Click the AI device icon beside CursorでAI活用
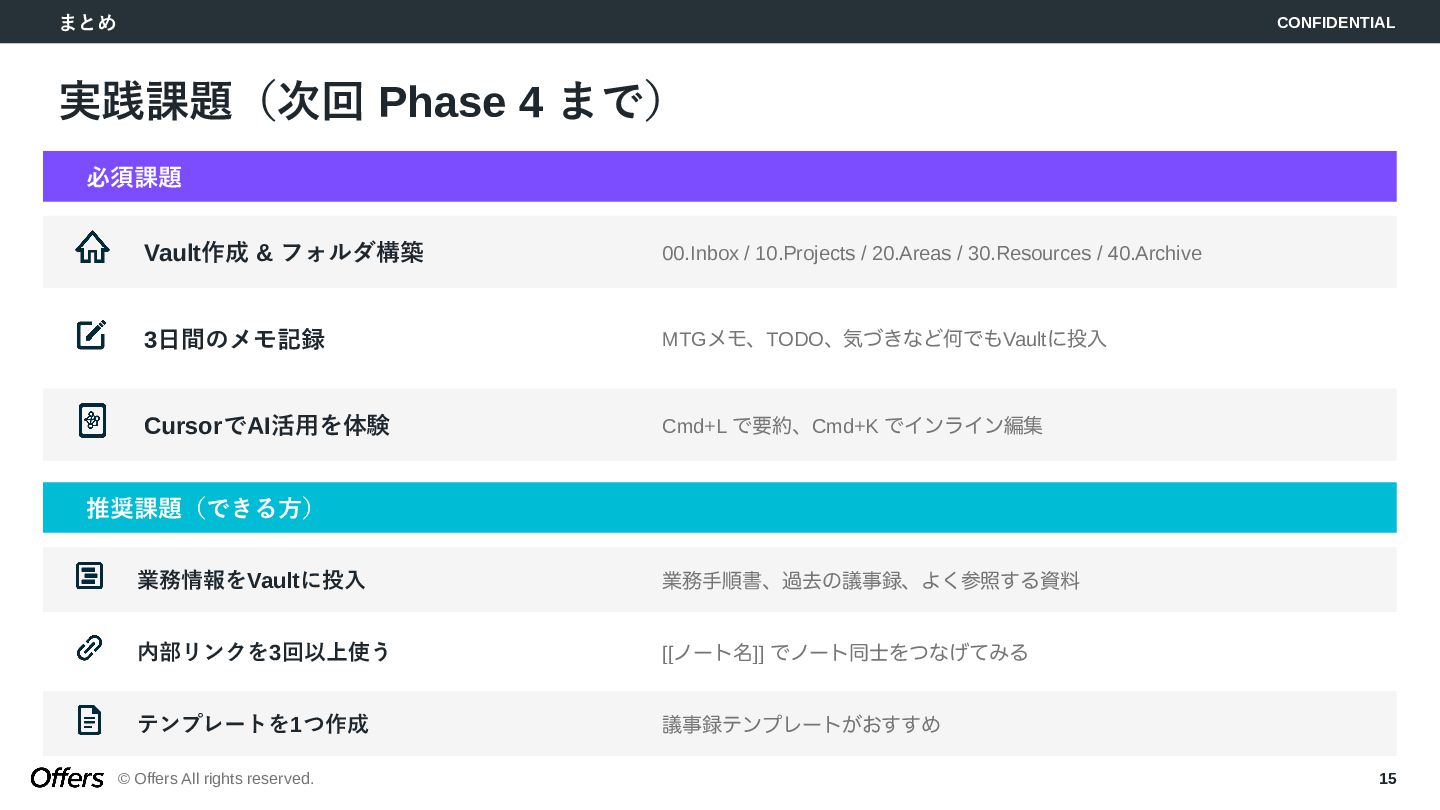The width and height of the screenshot is (1440, 810). [92, 421]
